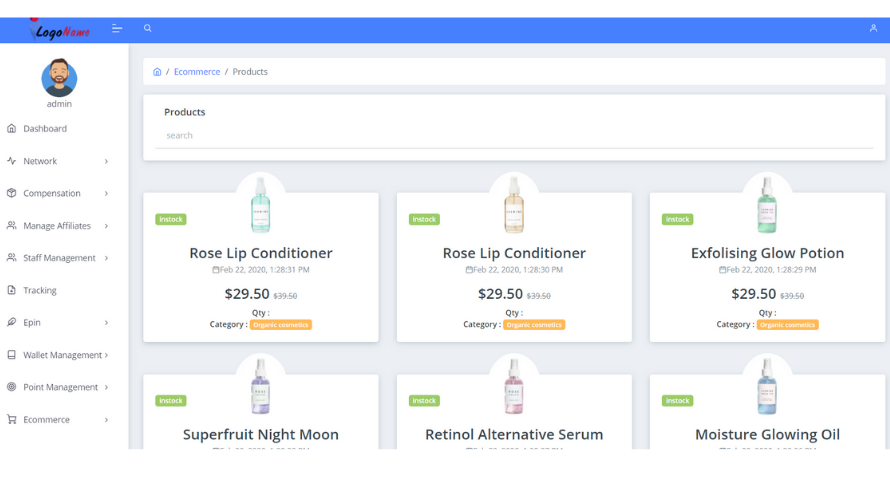Screen dimensions: 890x500
Task: Click the admin avatar picture
Action: [59, 78]
